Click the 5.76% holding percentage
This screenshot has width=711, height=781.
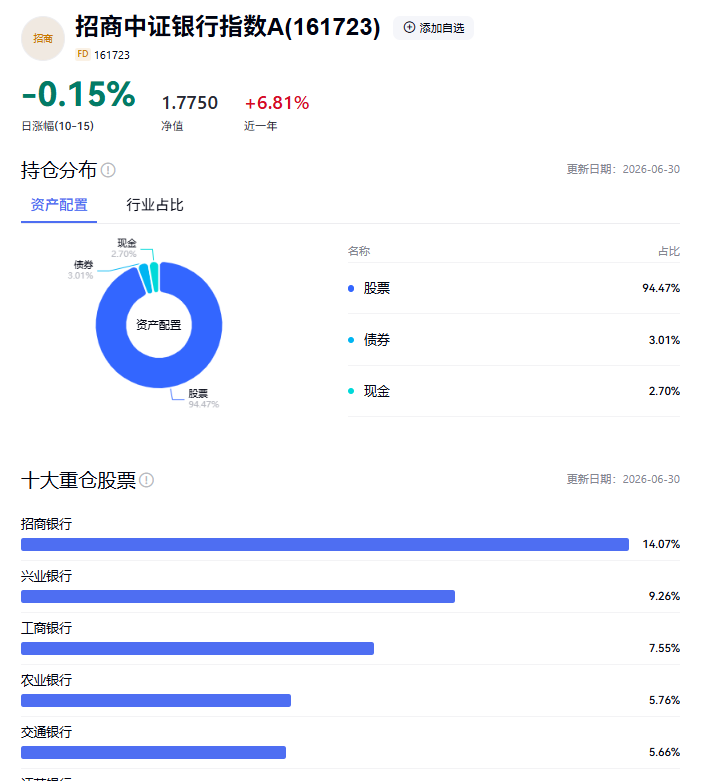664,700
